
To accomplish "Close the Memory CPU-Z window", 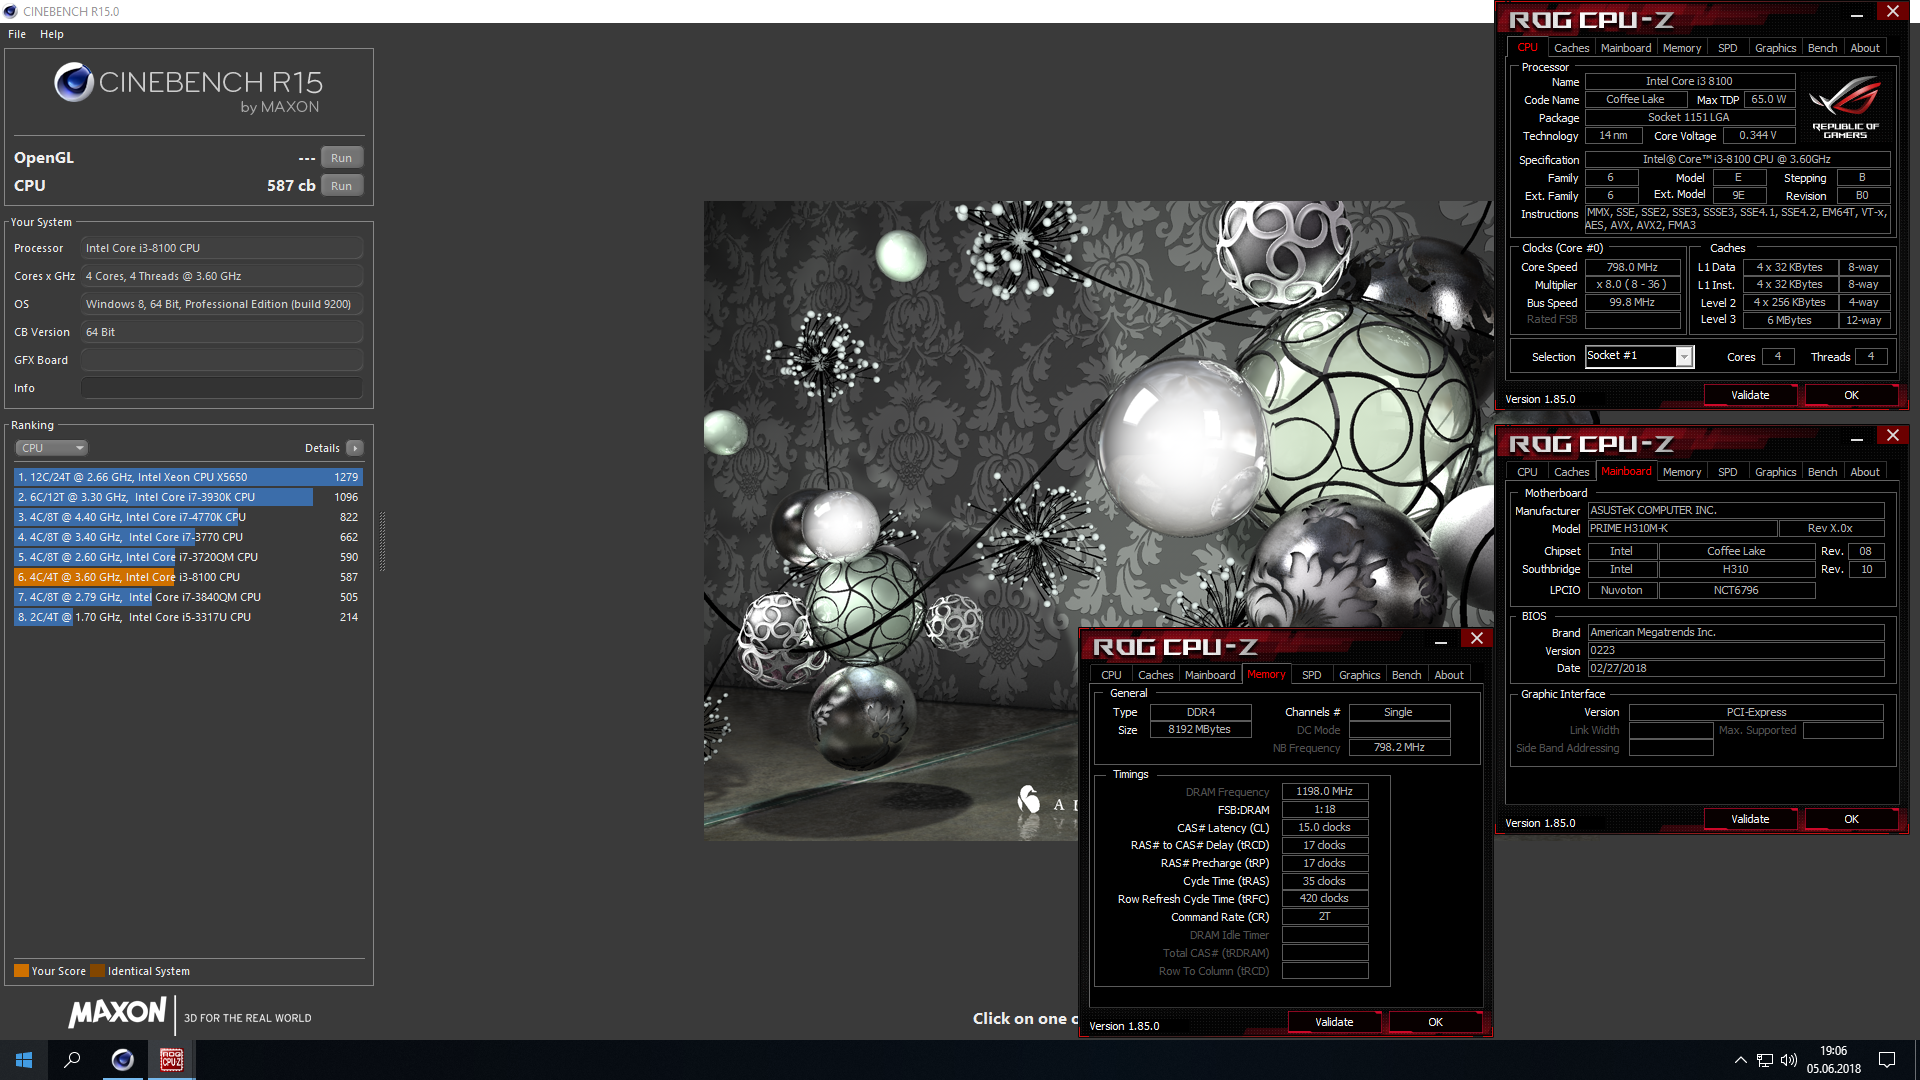I will click(1477, 639).
